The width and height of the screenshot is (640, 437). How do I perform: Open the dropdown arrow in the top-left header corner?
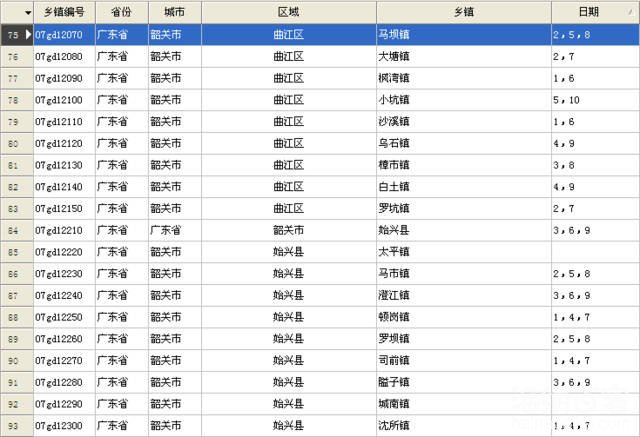click(28, 13)
